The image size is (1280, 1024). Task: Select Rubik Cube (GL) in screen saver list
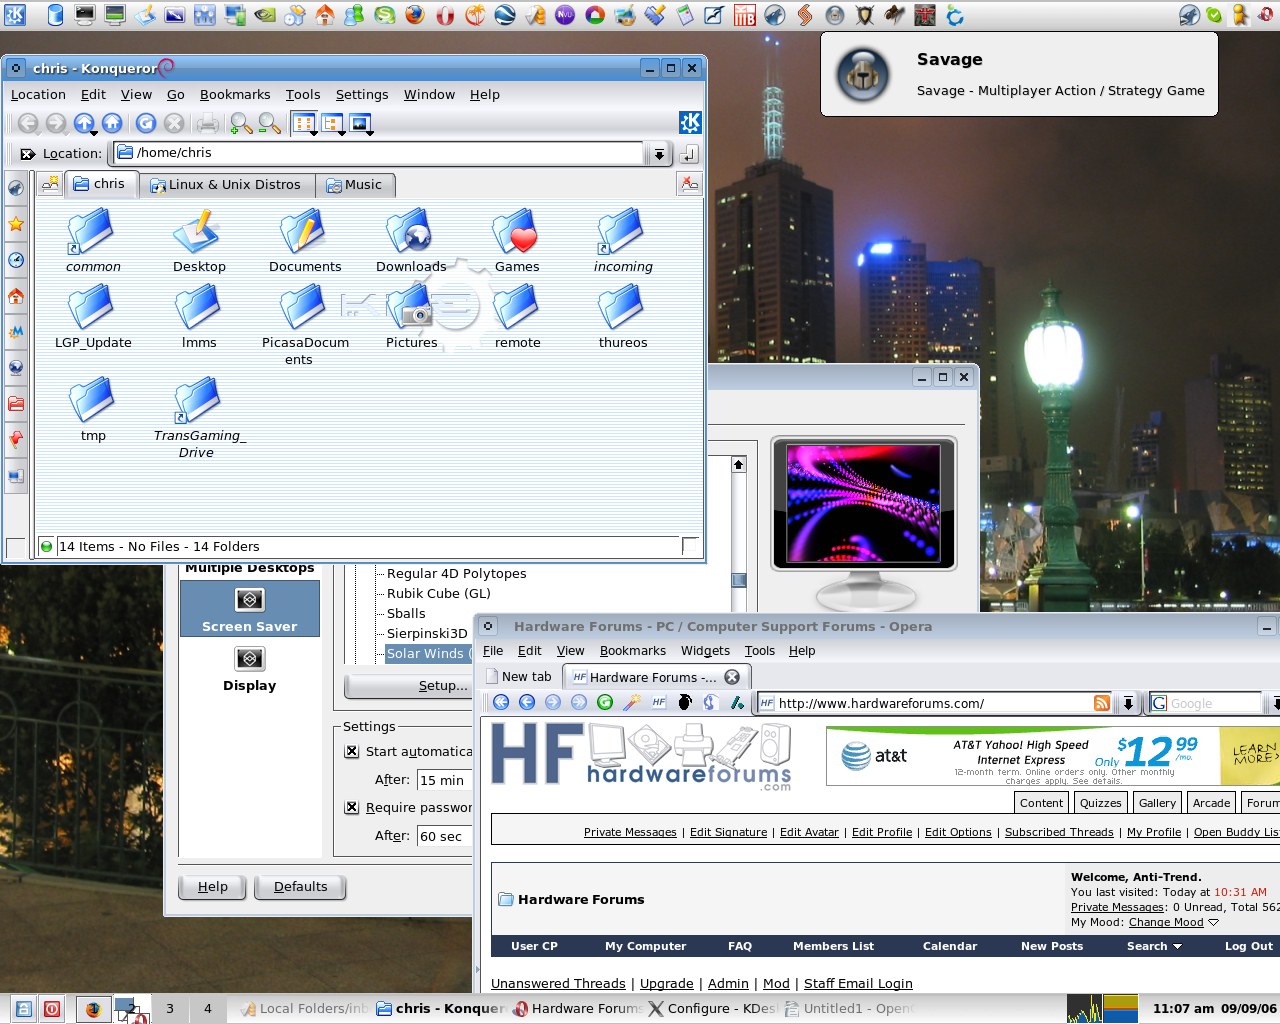[x=439, y=594]
